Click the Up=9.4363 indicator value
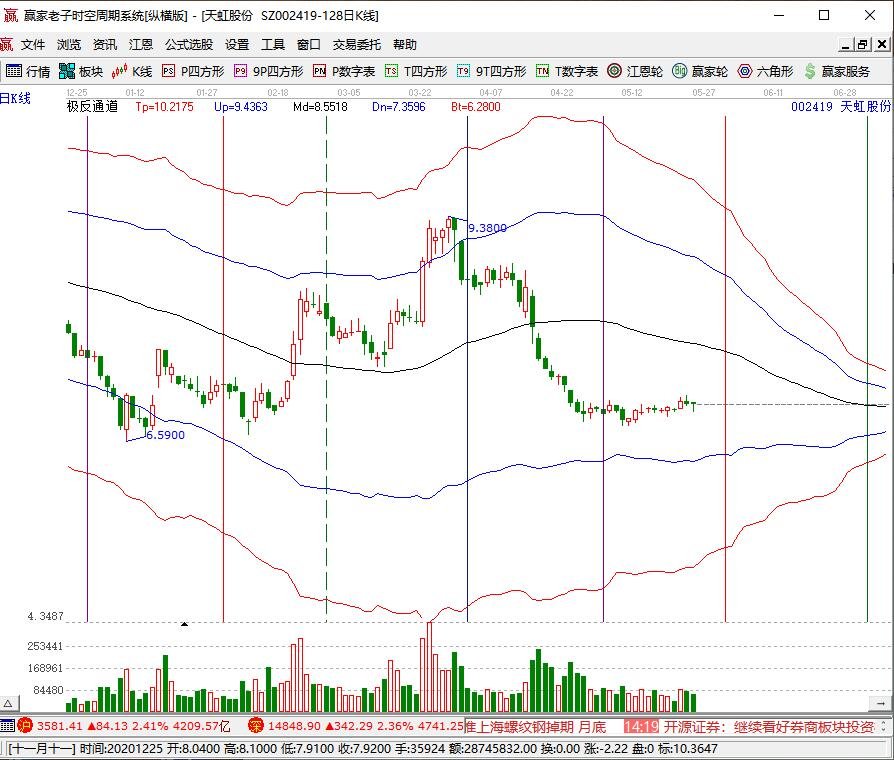894x760 pixels. click(241, 107)
